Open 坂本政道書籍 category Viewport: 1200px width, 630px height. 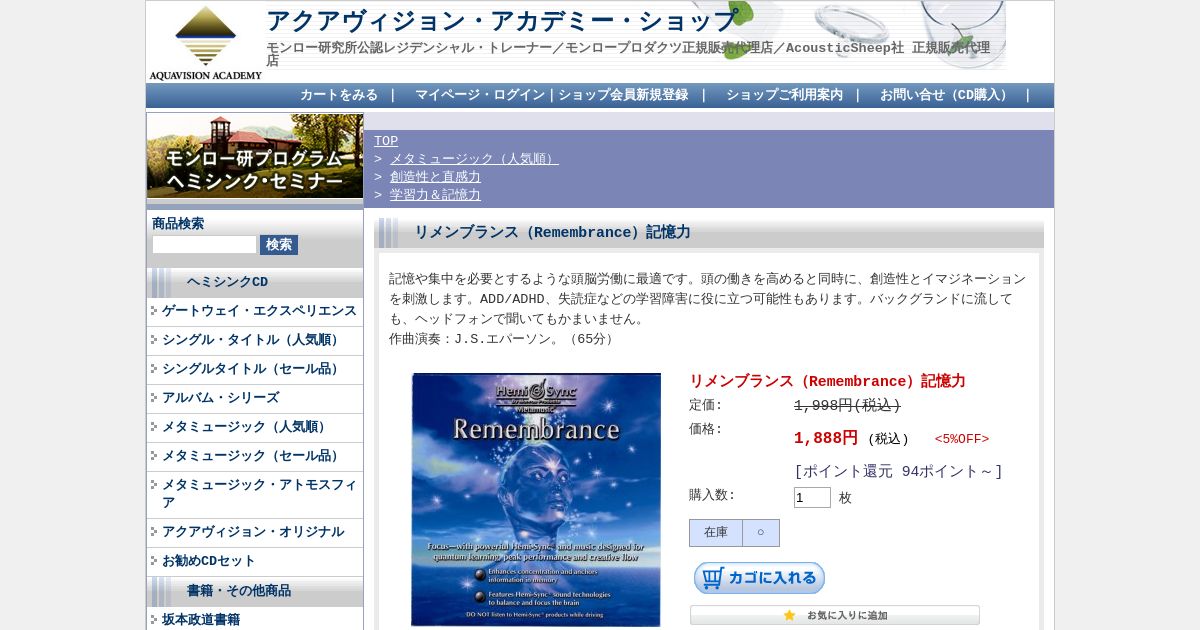click(x=201, y=620)
